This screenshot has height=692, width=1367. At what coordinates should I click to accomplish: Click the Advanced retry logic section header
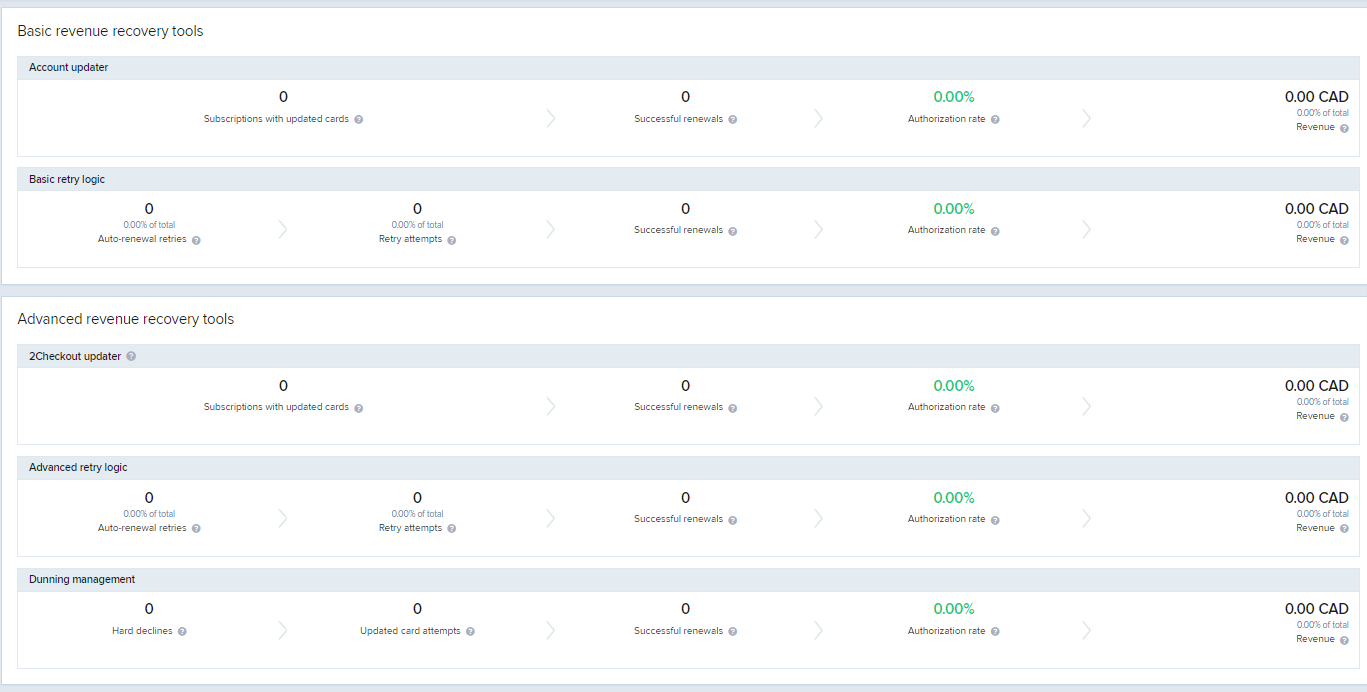coord(689,468)
